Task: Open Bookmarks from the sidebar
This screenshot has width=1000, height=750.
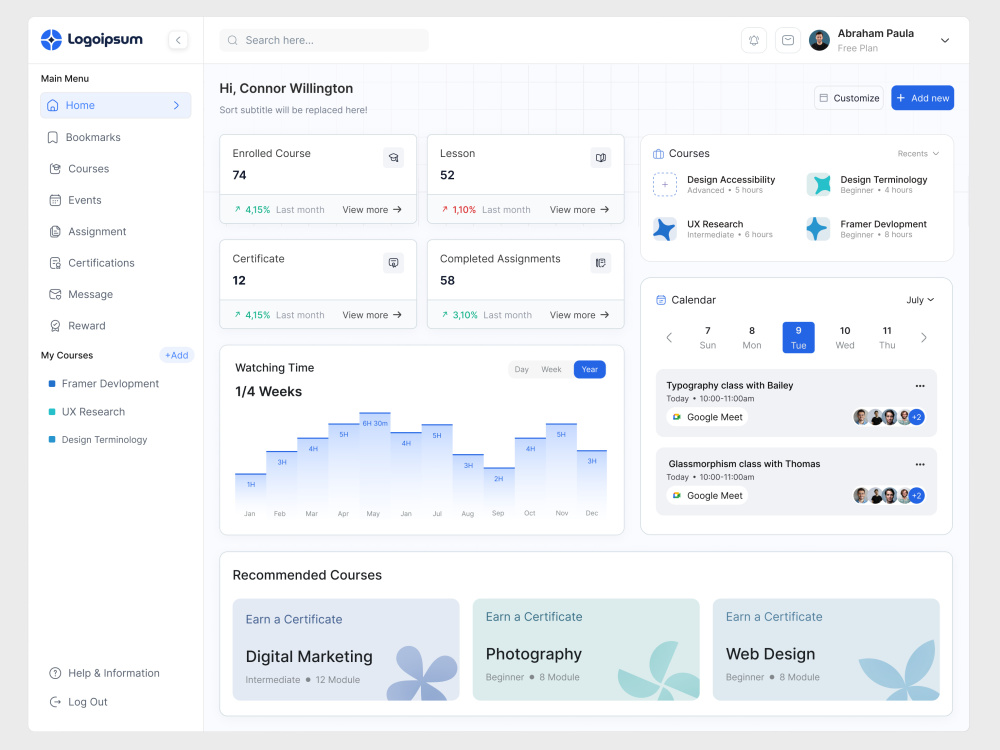Action: 84,137
